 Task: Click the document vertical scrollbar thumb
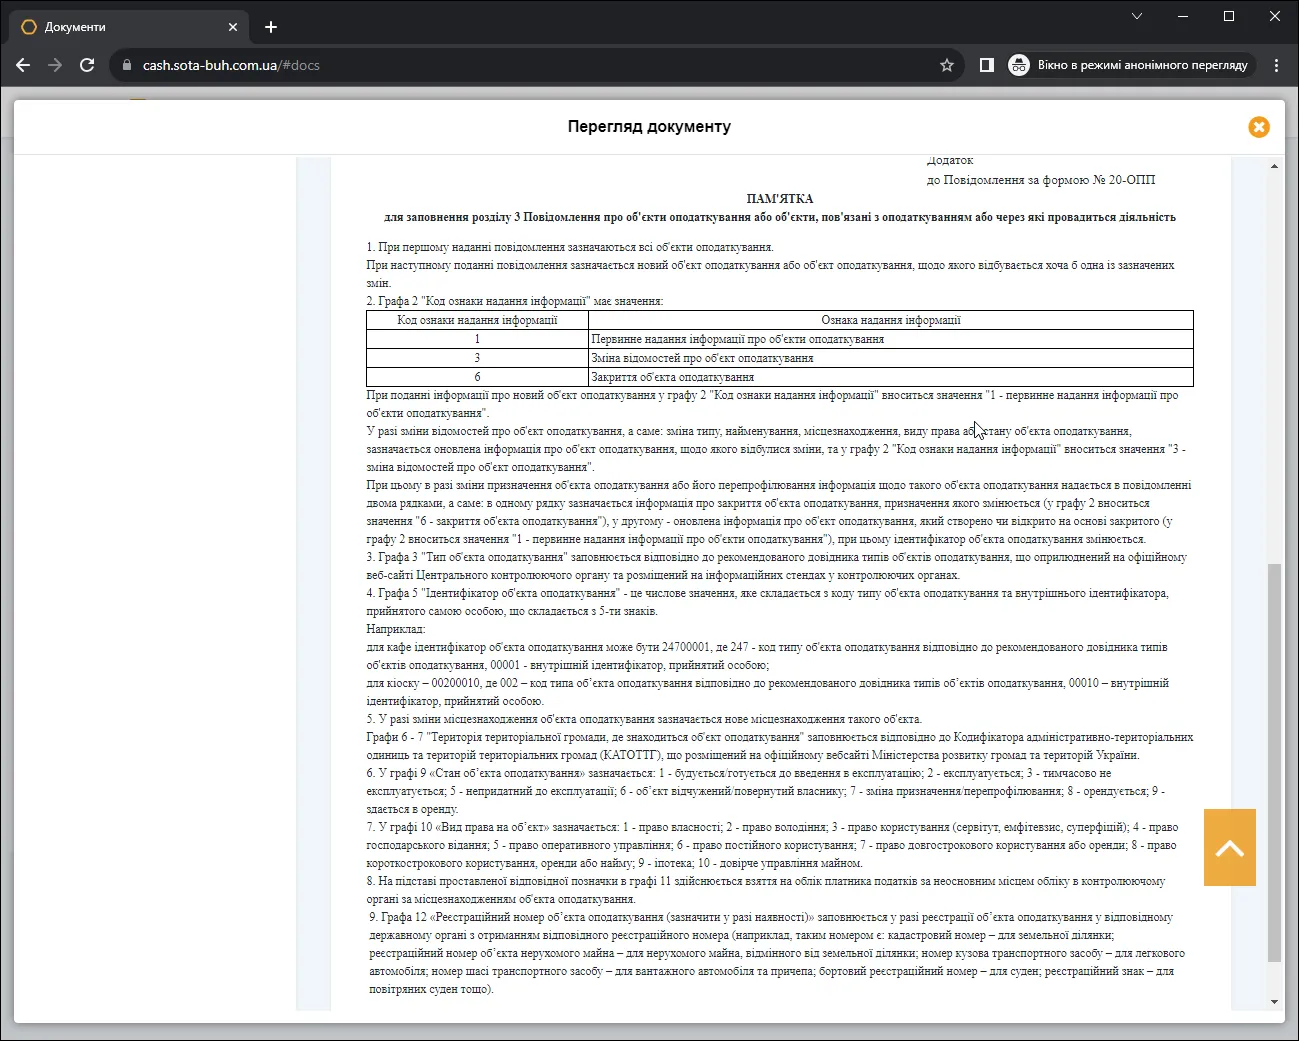pyautogui.click(x=1274, y=763)
